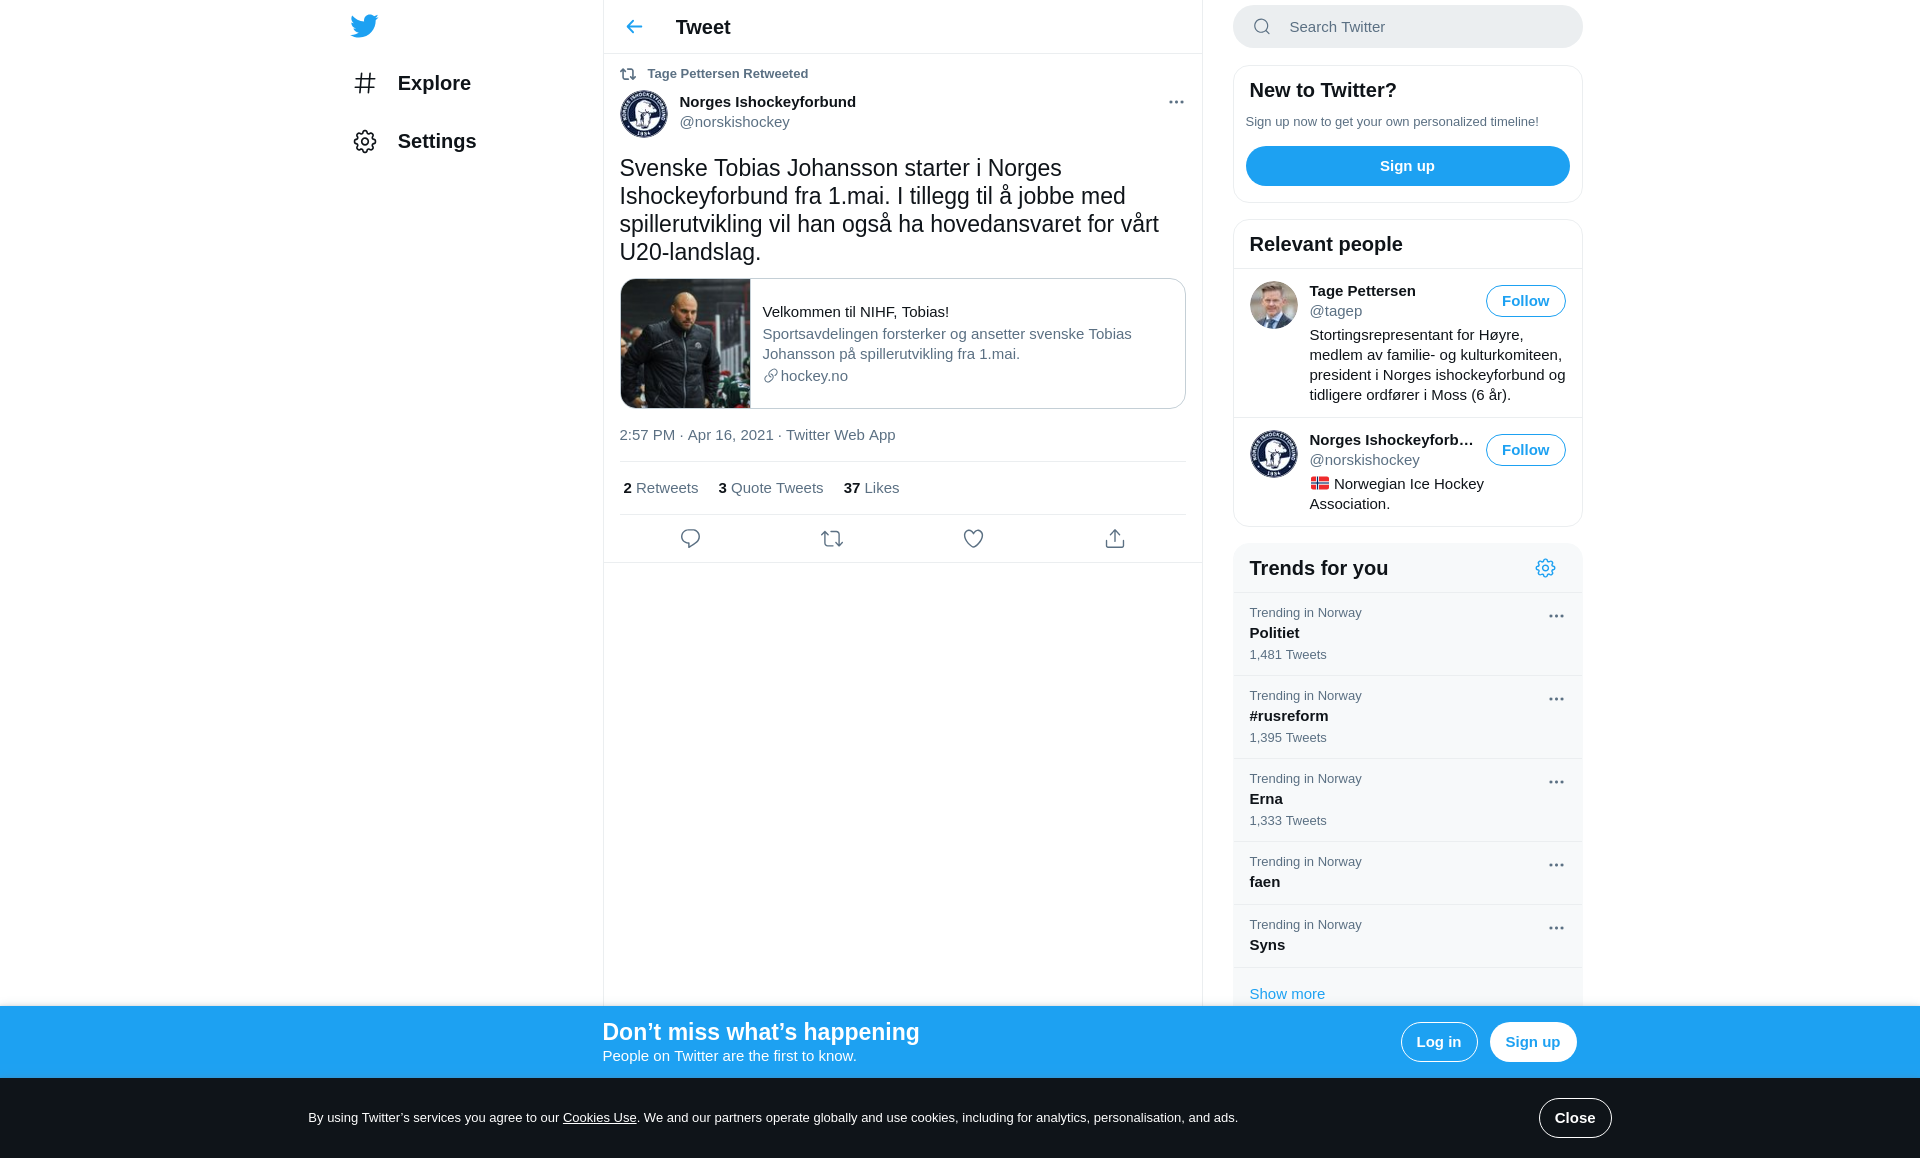Image resolution: width=1920 pixels, height=1158 pixels.
Task: View the 3 Quote Tweets
Action: (x=770, y=488)
